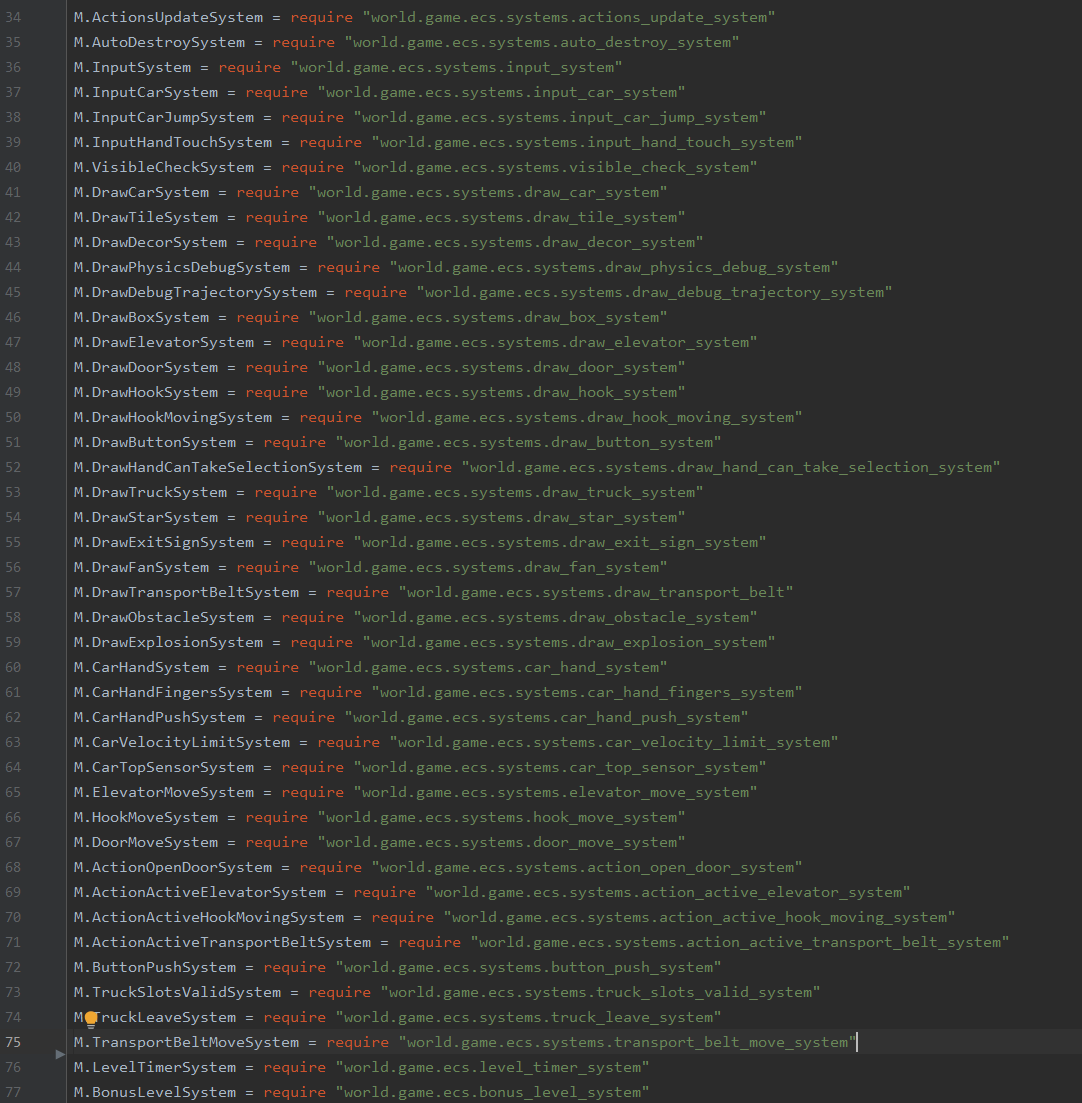Click the gutter arrow marker below line 75
This screenshot has height=1103, width=1082.
(x=60, y=1053)
